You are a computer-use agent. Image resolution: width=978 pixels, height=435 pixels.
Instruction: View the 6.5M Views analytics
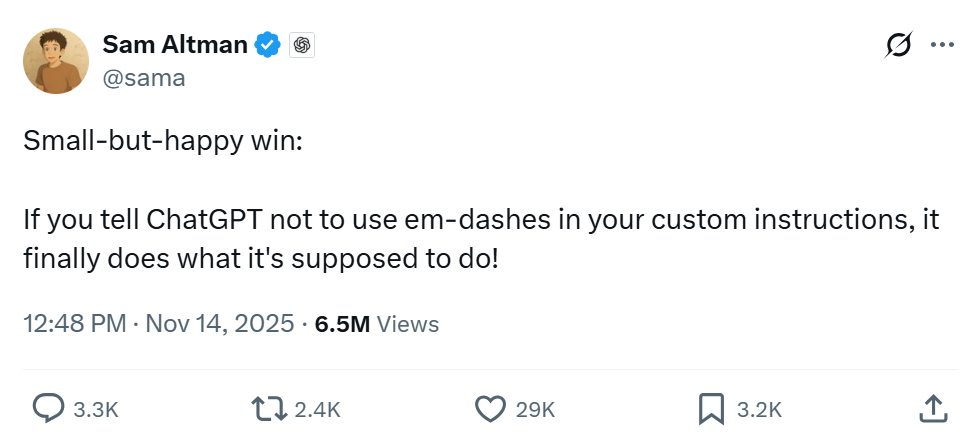pyautogui.click(x=376, y=324)
